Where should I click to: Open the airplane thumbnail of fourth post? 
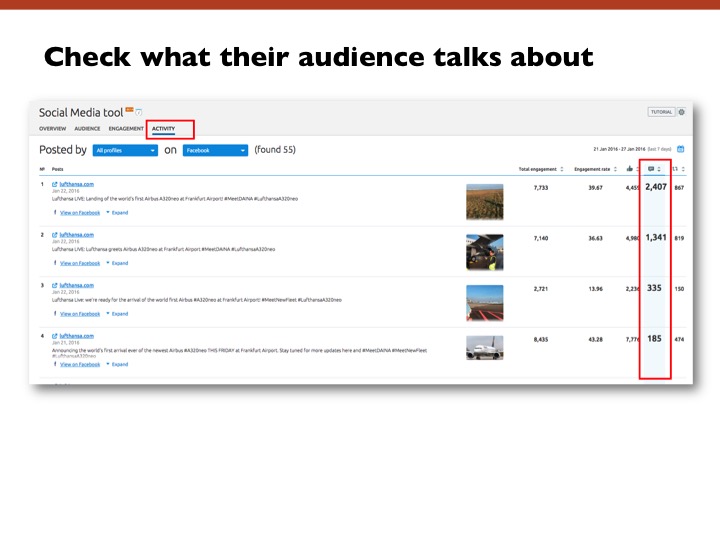(484, 348)
